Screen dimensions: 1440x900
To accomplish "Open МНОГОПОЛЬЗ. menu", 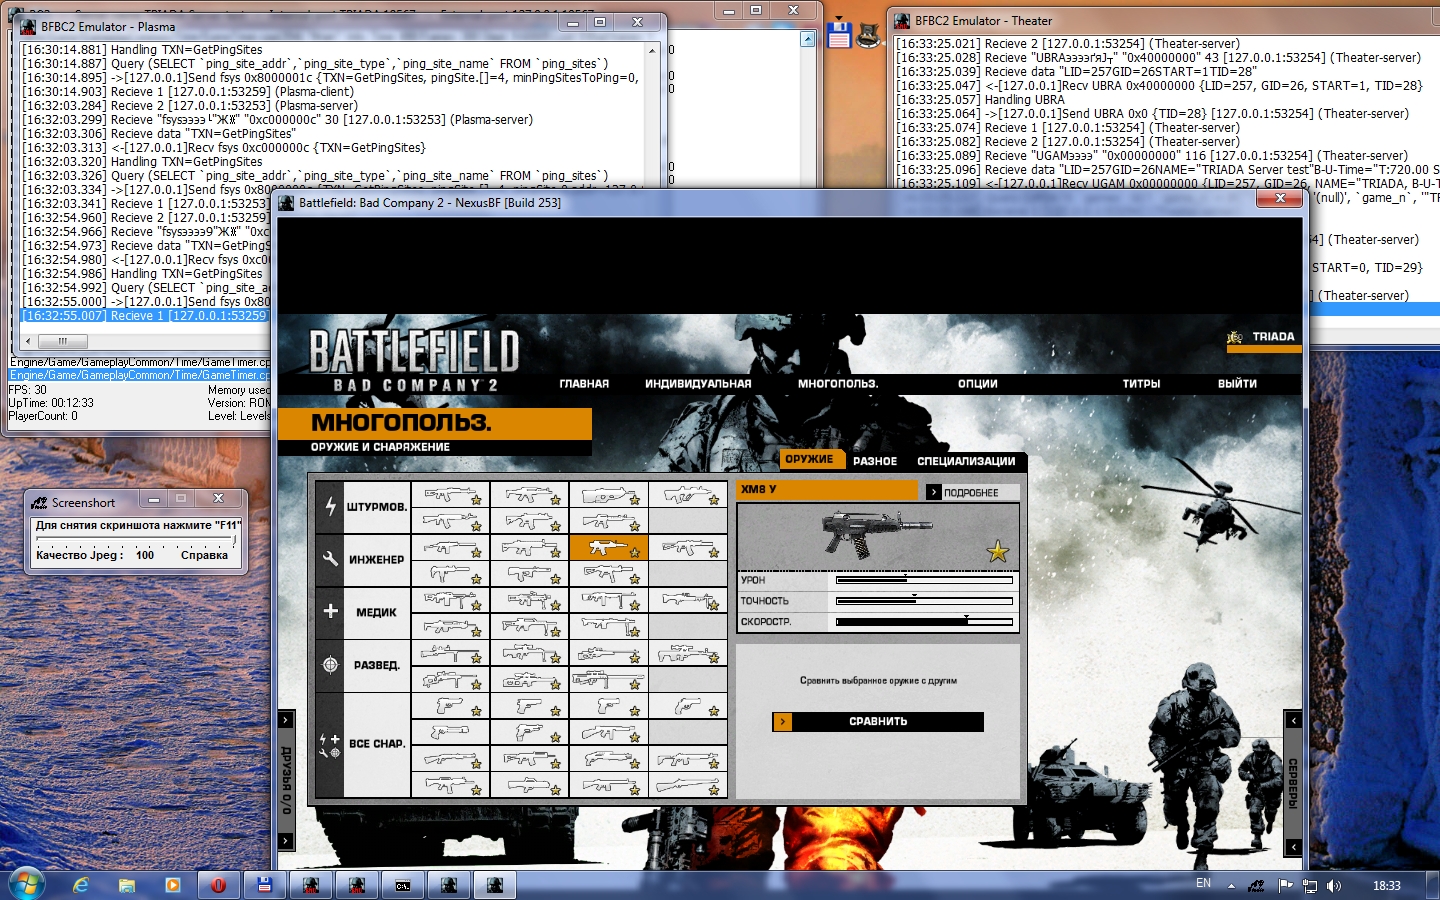I will point(838,384).
